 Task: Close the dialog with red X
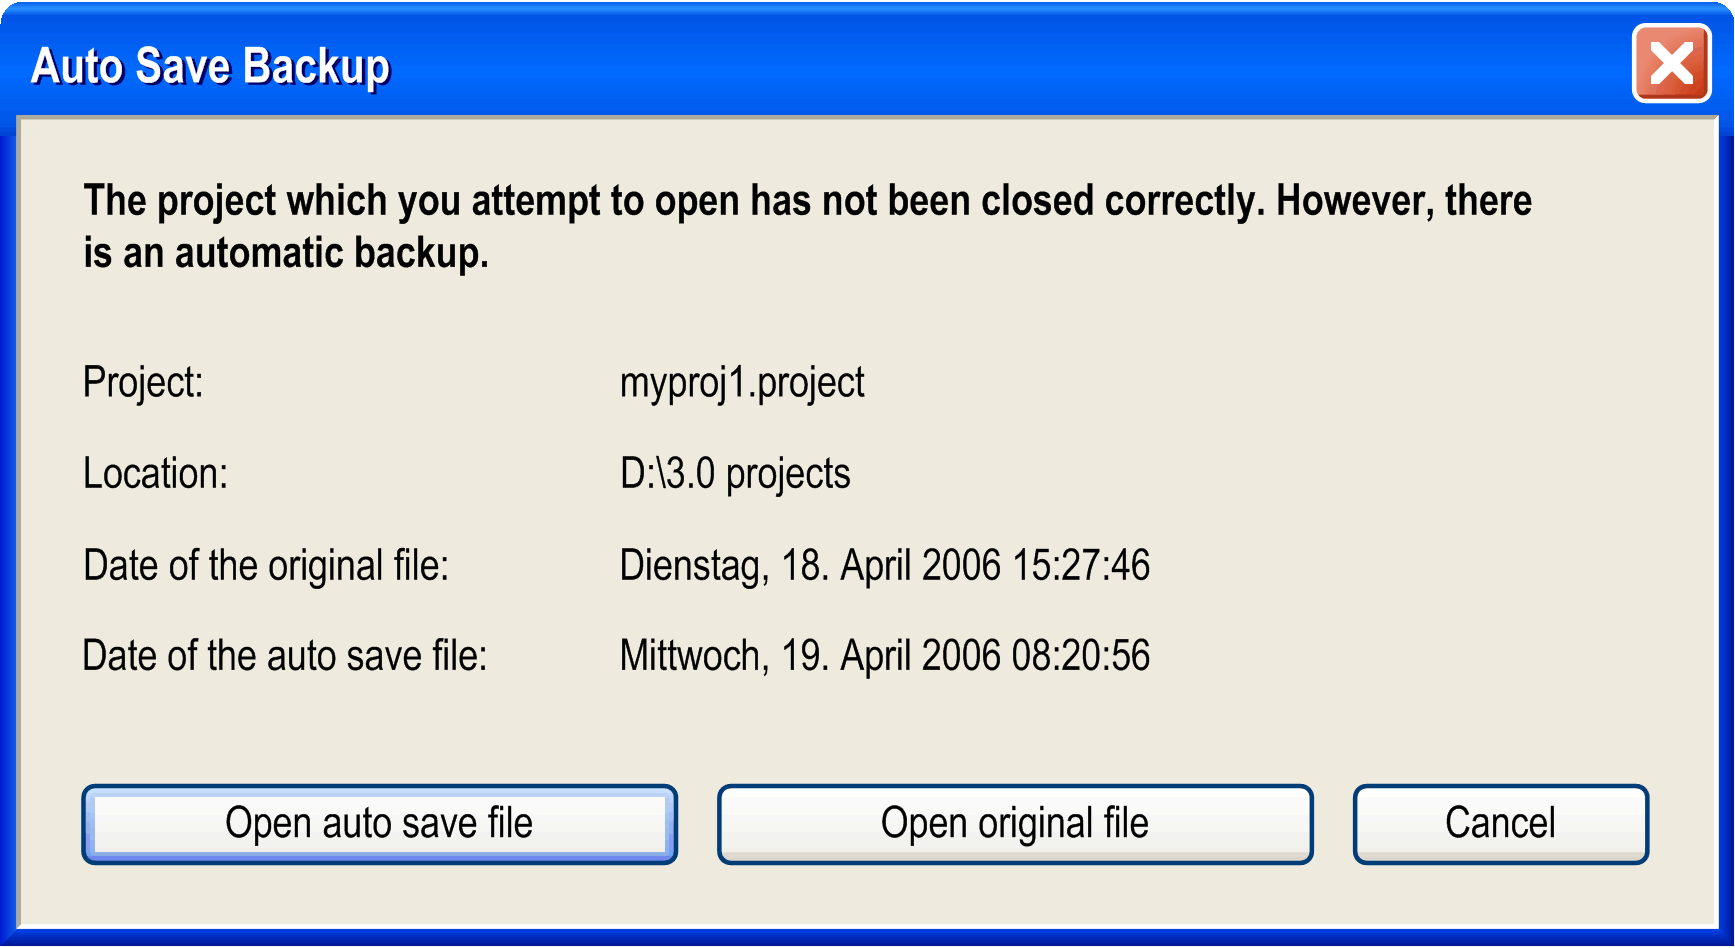point(1671,64)
